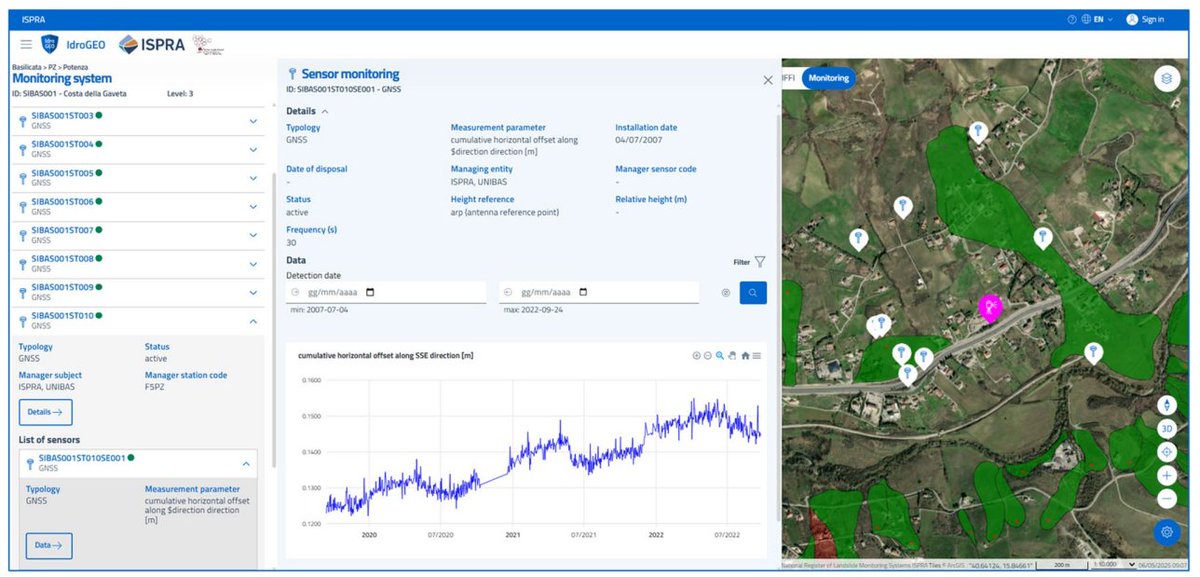Open the navigation hamburger menu
This screenshot has width=1200, height=577.
pyautogui.click(x=27, y=44)
